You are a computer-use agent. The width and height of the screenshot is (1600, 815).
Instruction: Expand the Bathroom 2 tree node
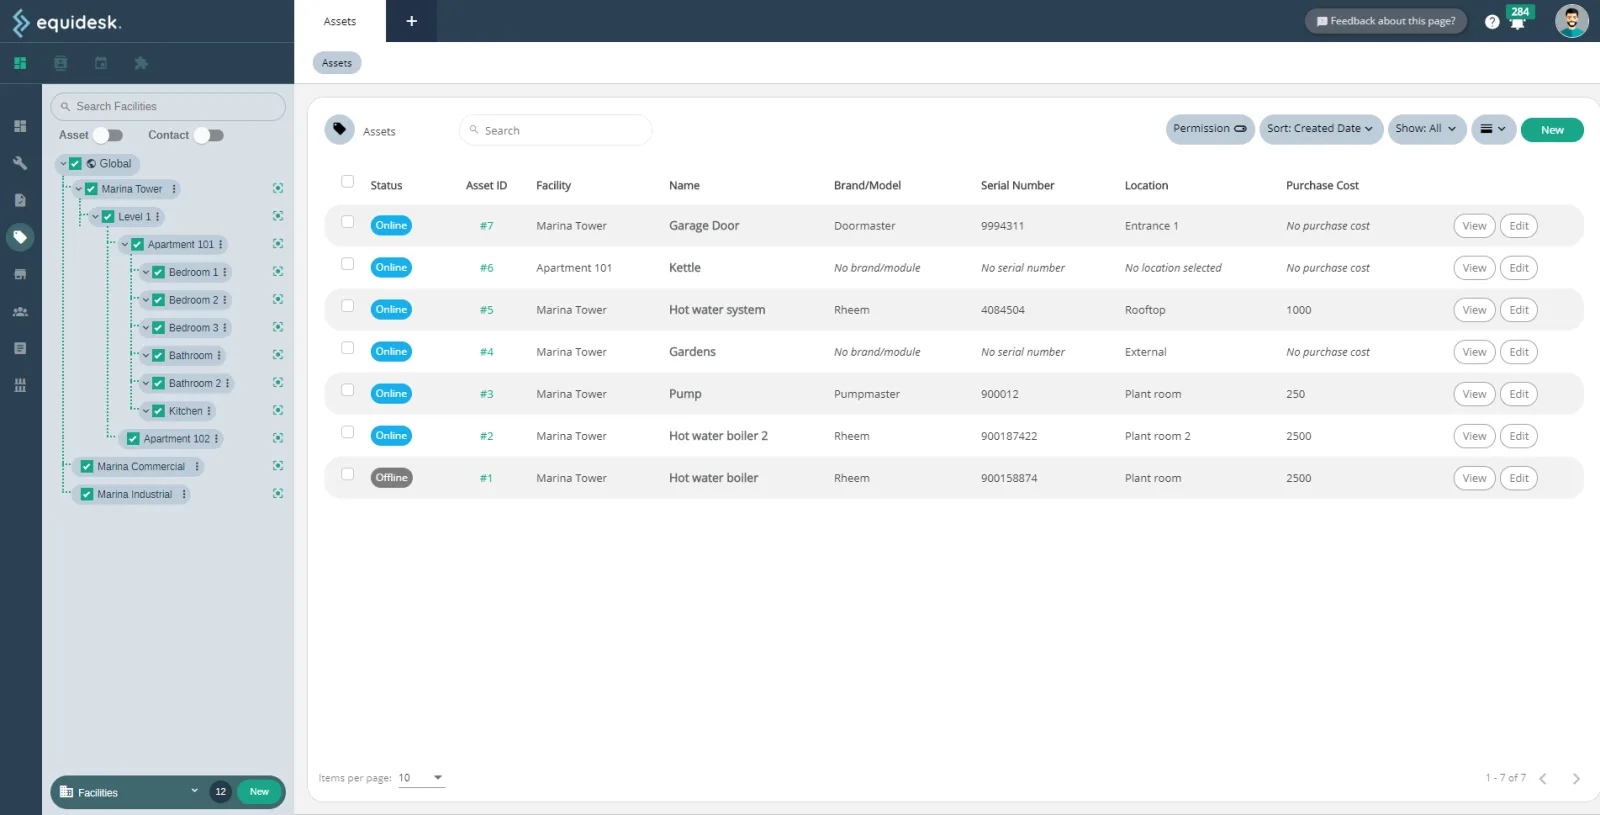[x=146, y=383]
